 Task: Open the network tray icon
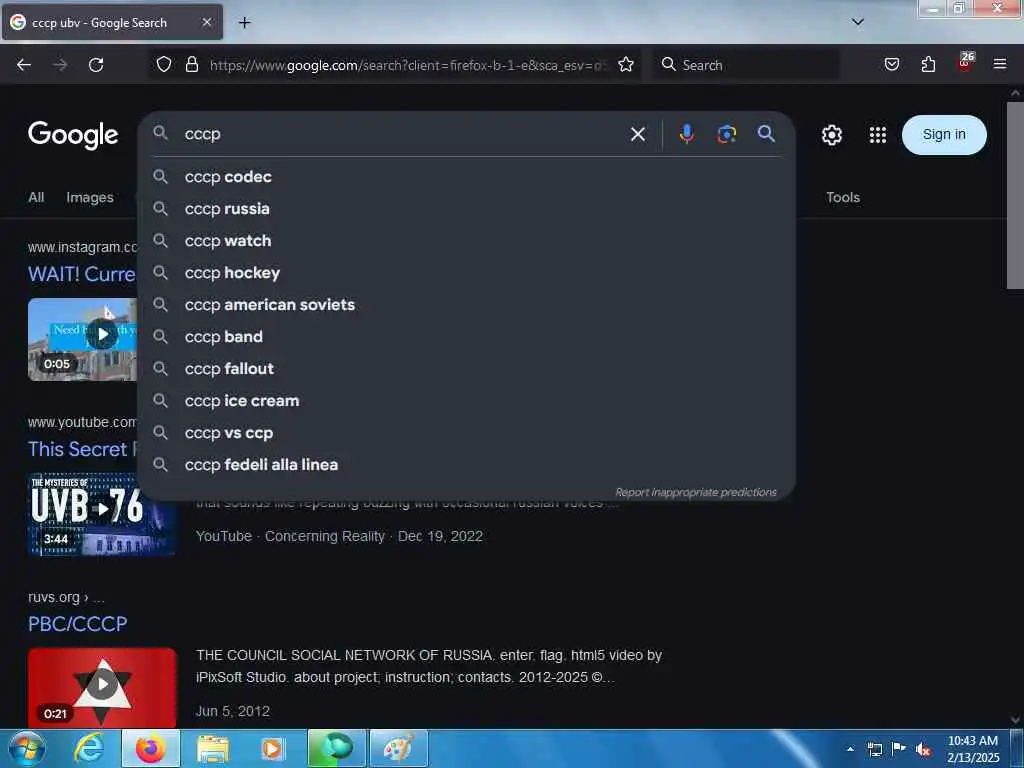pos(874,749)
